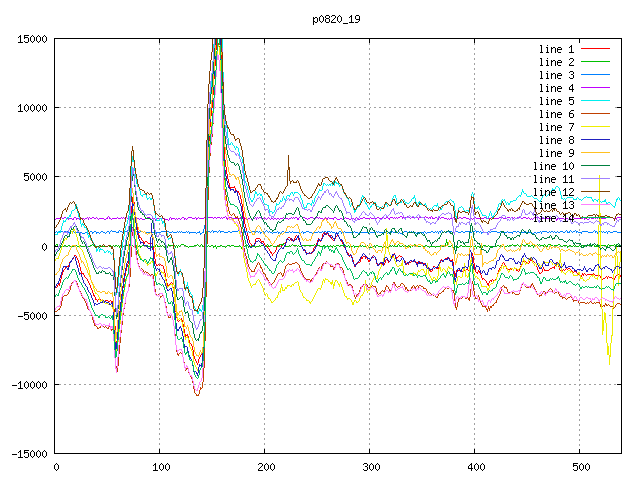Click the line 11 legend label

coord(553,179)
